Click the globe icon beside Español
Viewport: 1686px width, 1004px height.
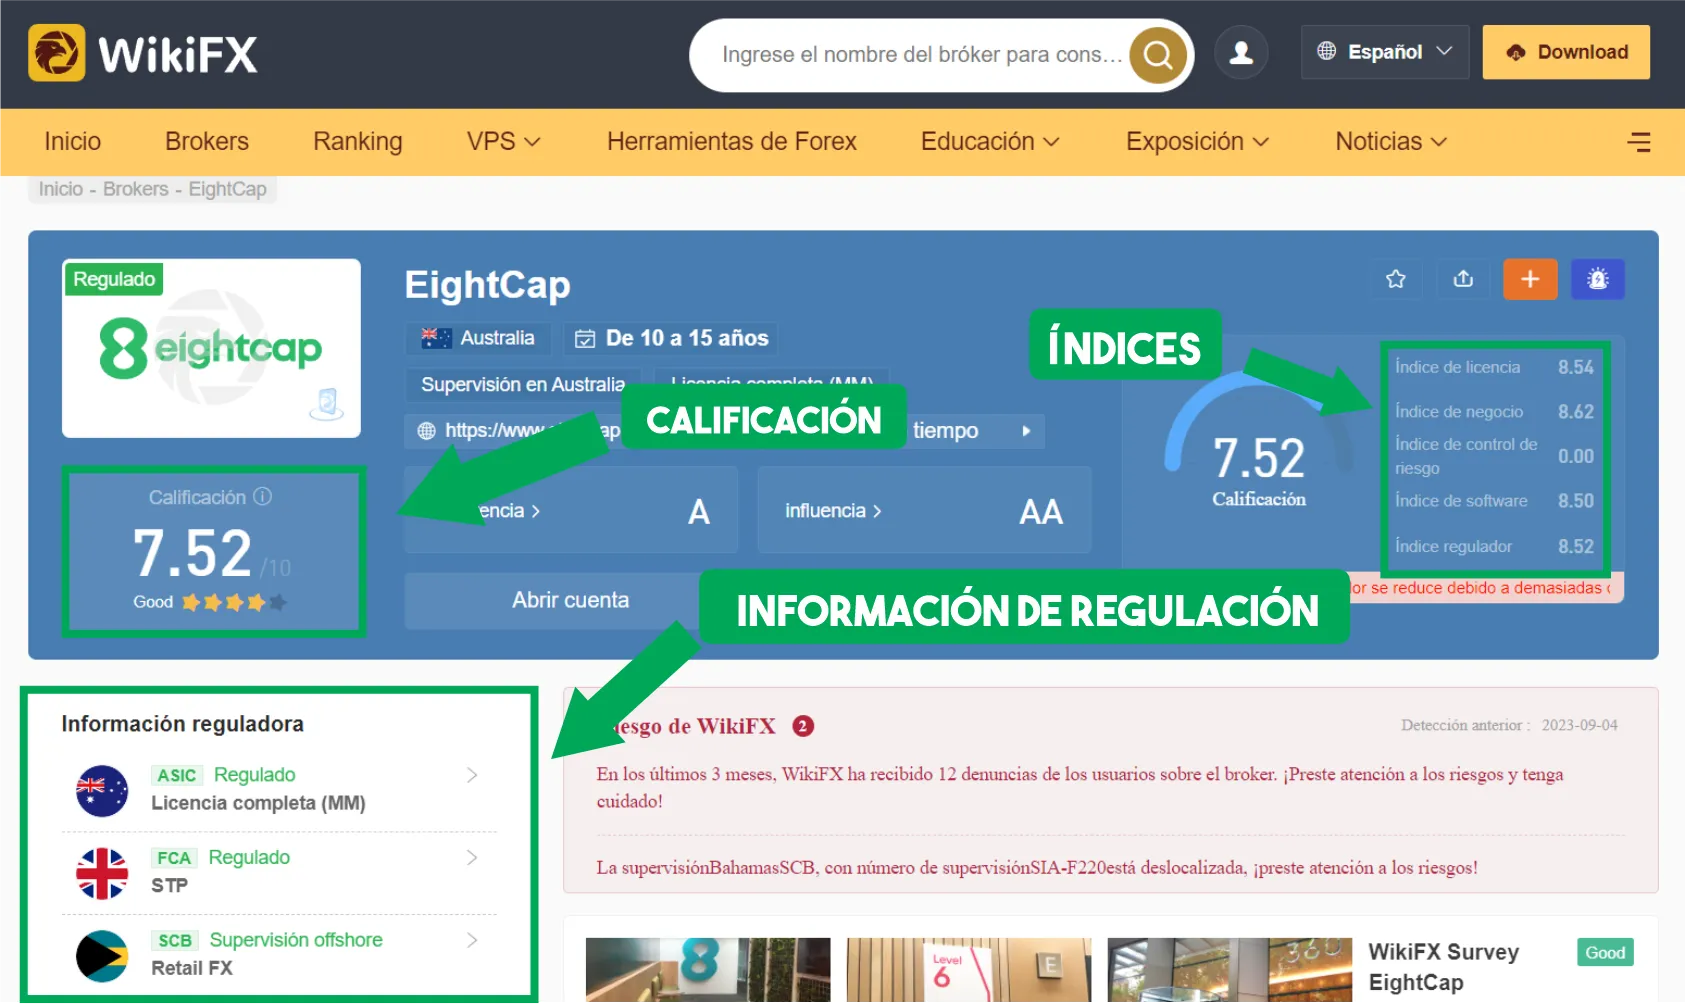pos(1327,51)
